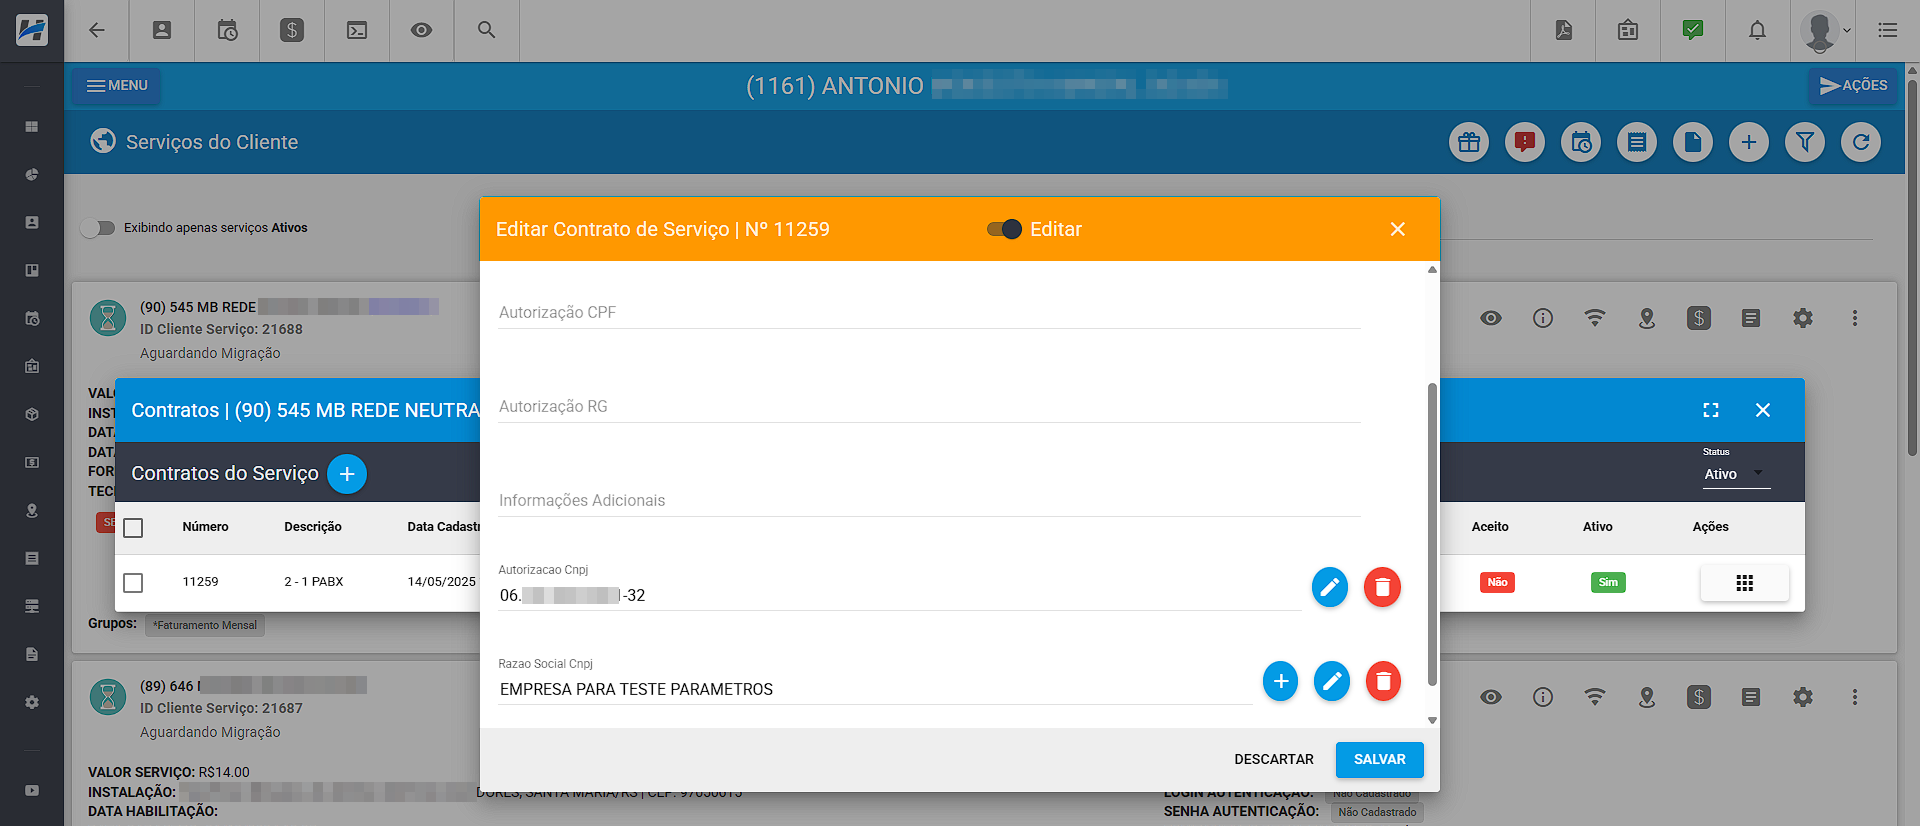Open the list menu icon at top right
This screenshot has width=1920, height=826.
(x=1888, y=30)
